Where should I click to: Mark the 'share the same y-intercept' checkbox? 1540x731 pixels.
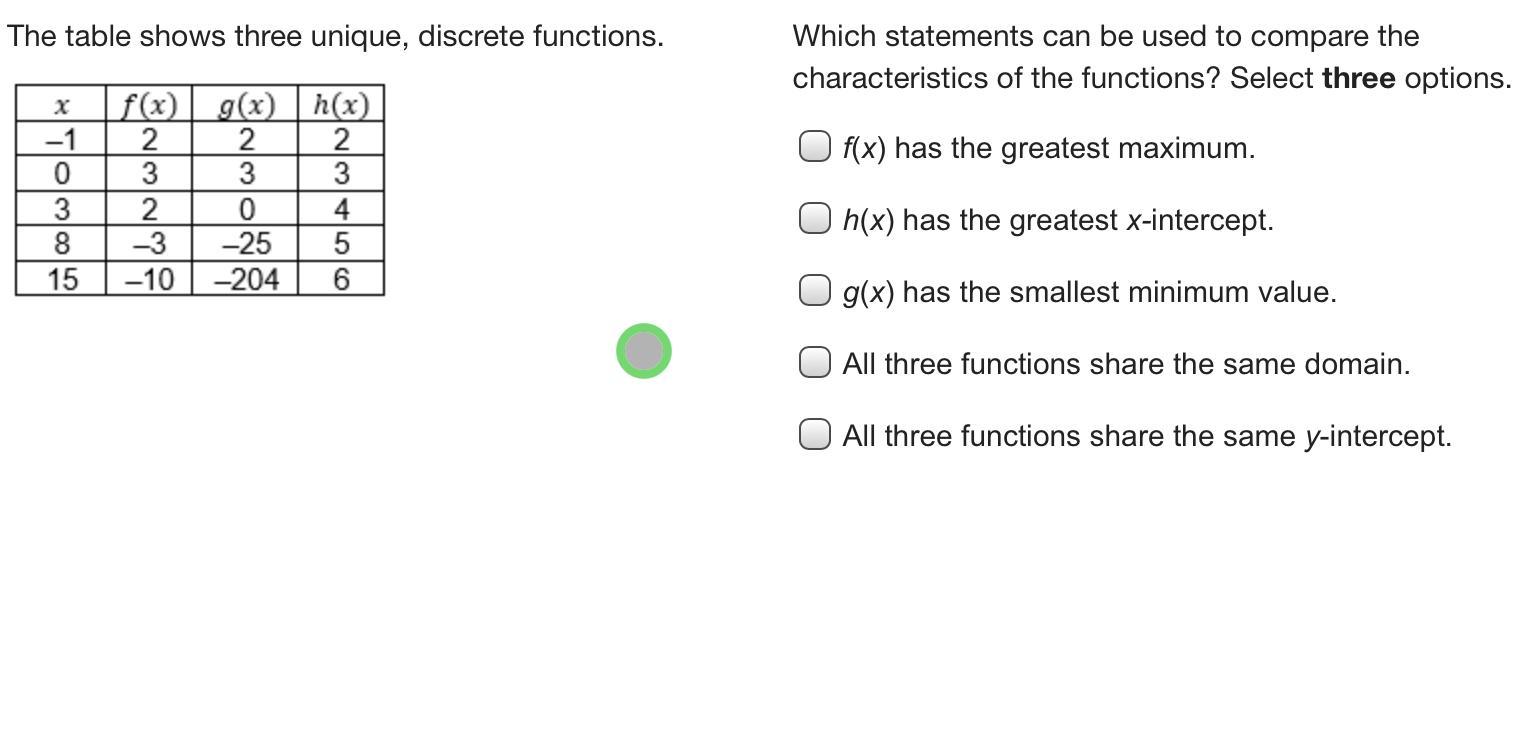tap(814, 435)
